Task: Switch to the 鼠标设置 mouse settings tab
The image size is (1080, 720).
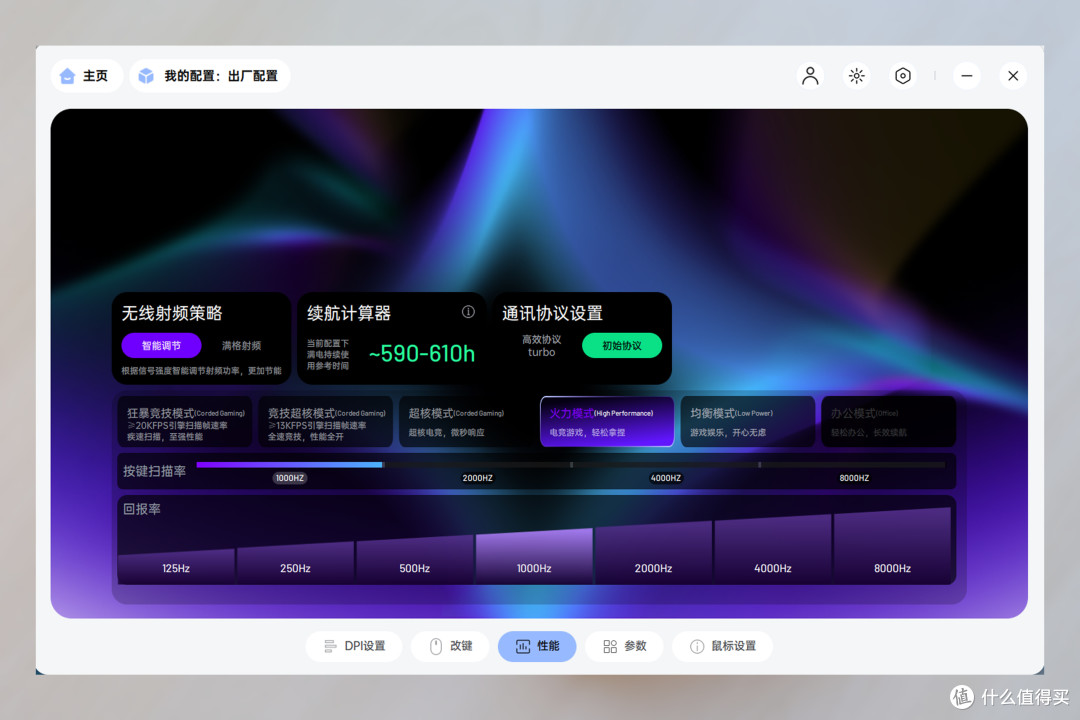Action: click(x=722, y=646)
